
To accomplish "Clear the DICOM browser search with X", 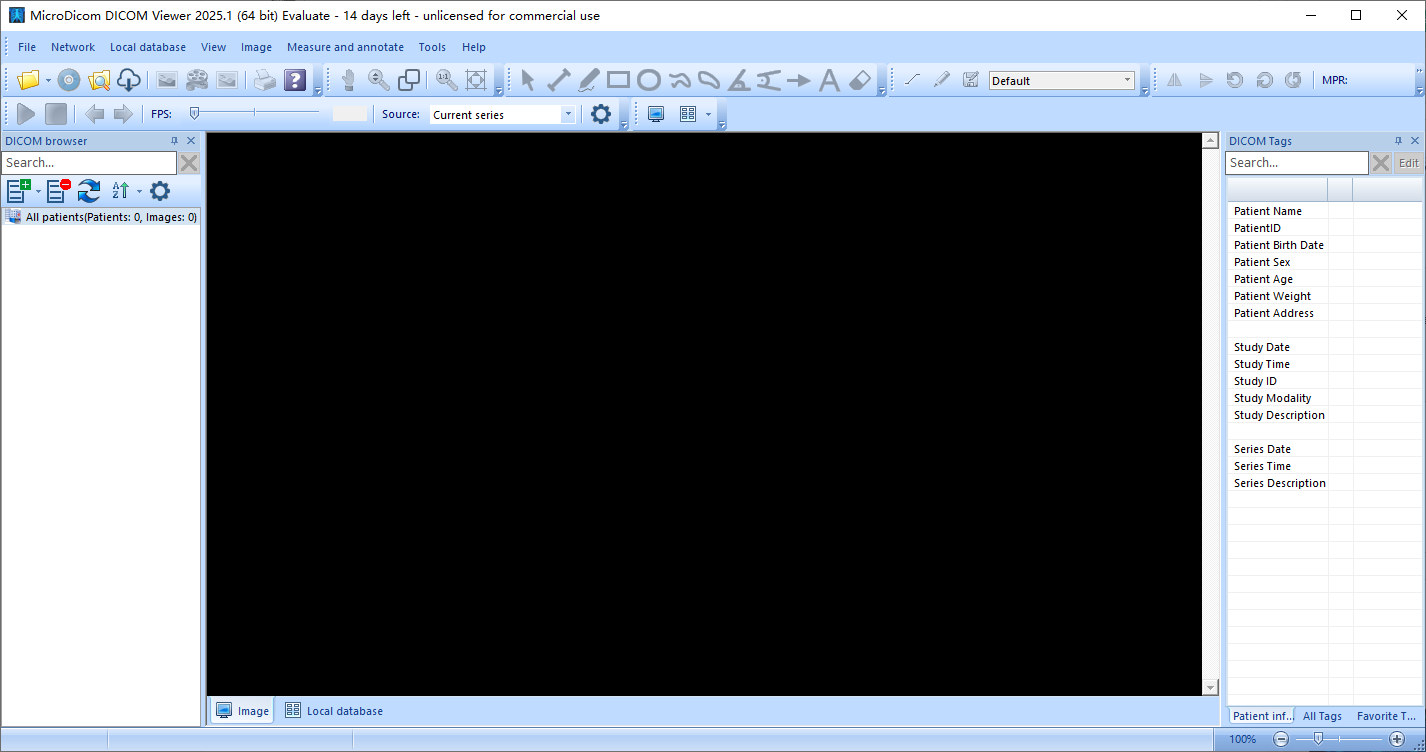I will tap(189, 163).
